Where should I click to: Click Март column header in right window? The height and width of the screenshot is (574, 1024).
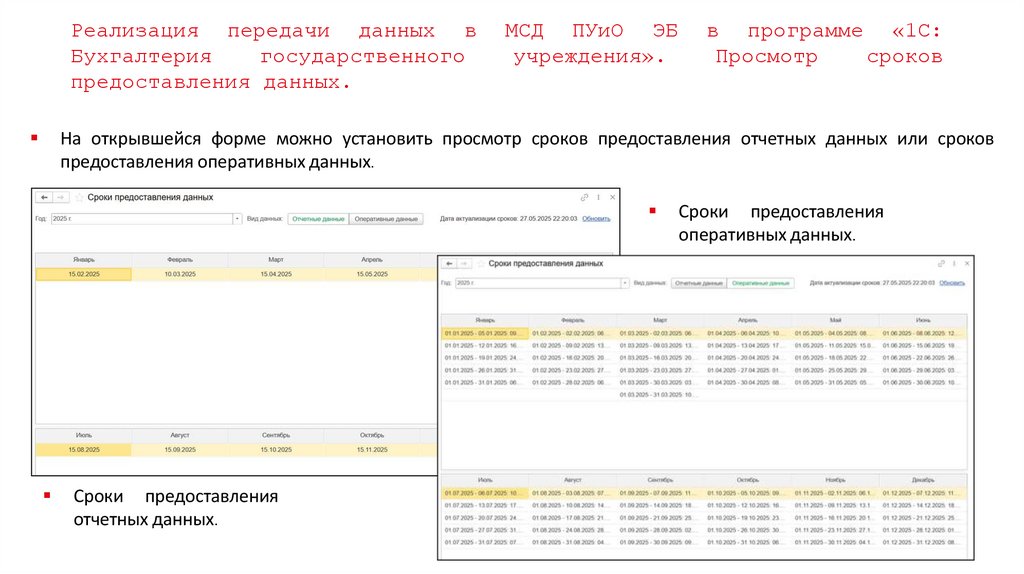660,320
